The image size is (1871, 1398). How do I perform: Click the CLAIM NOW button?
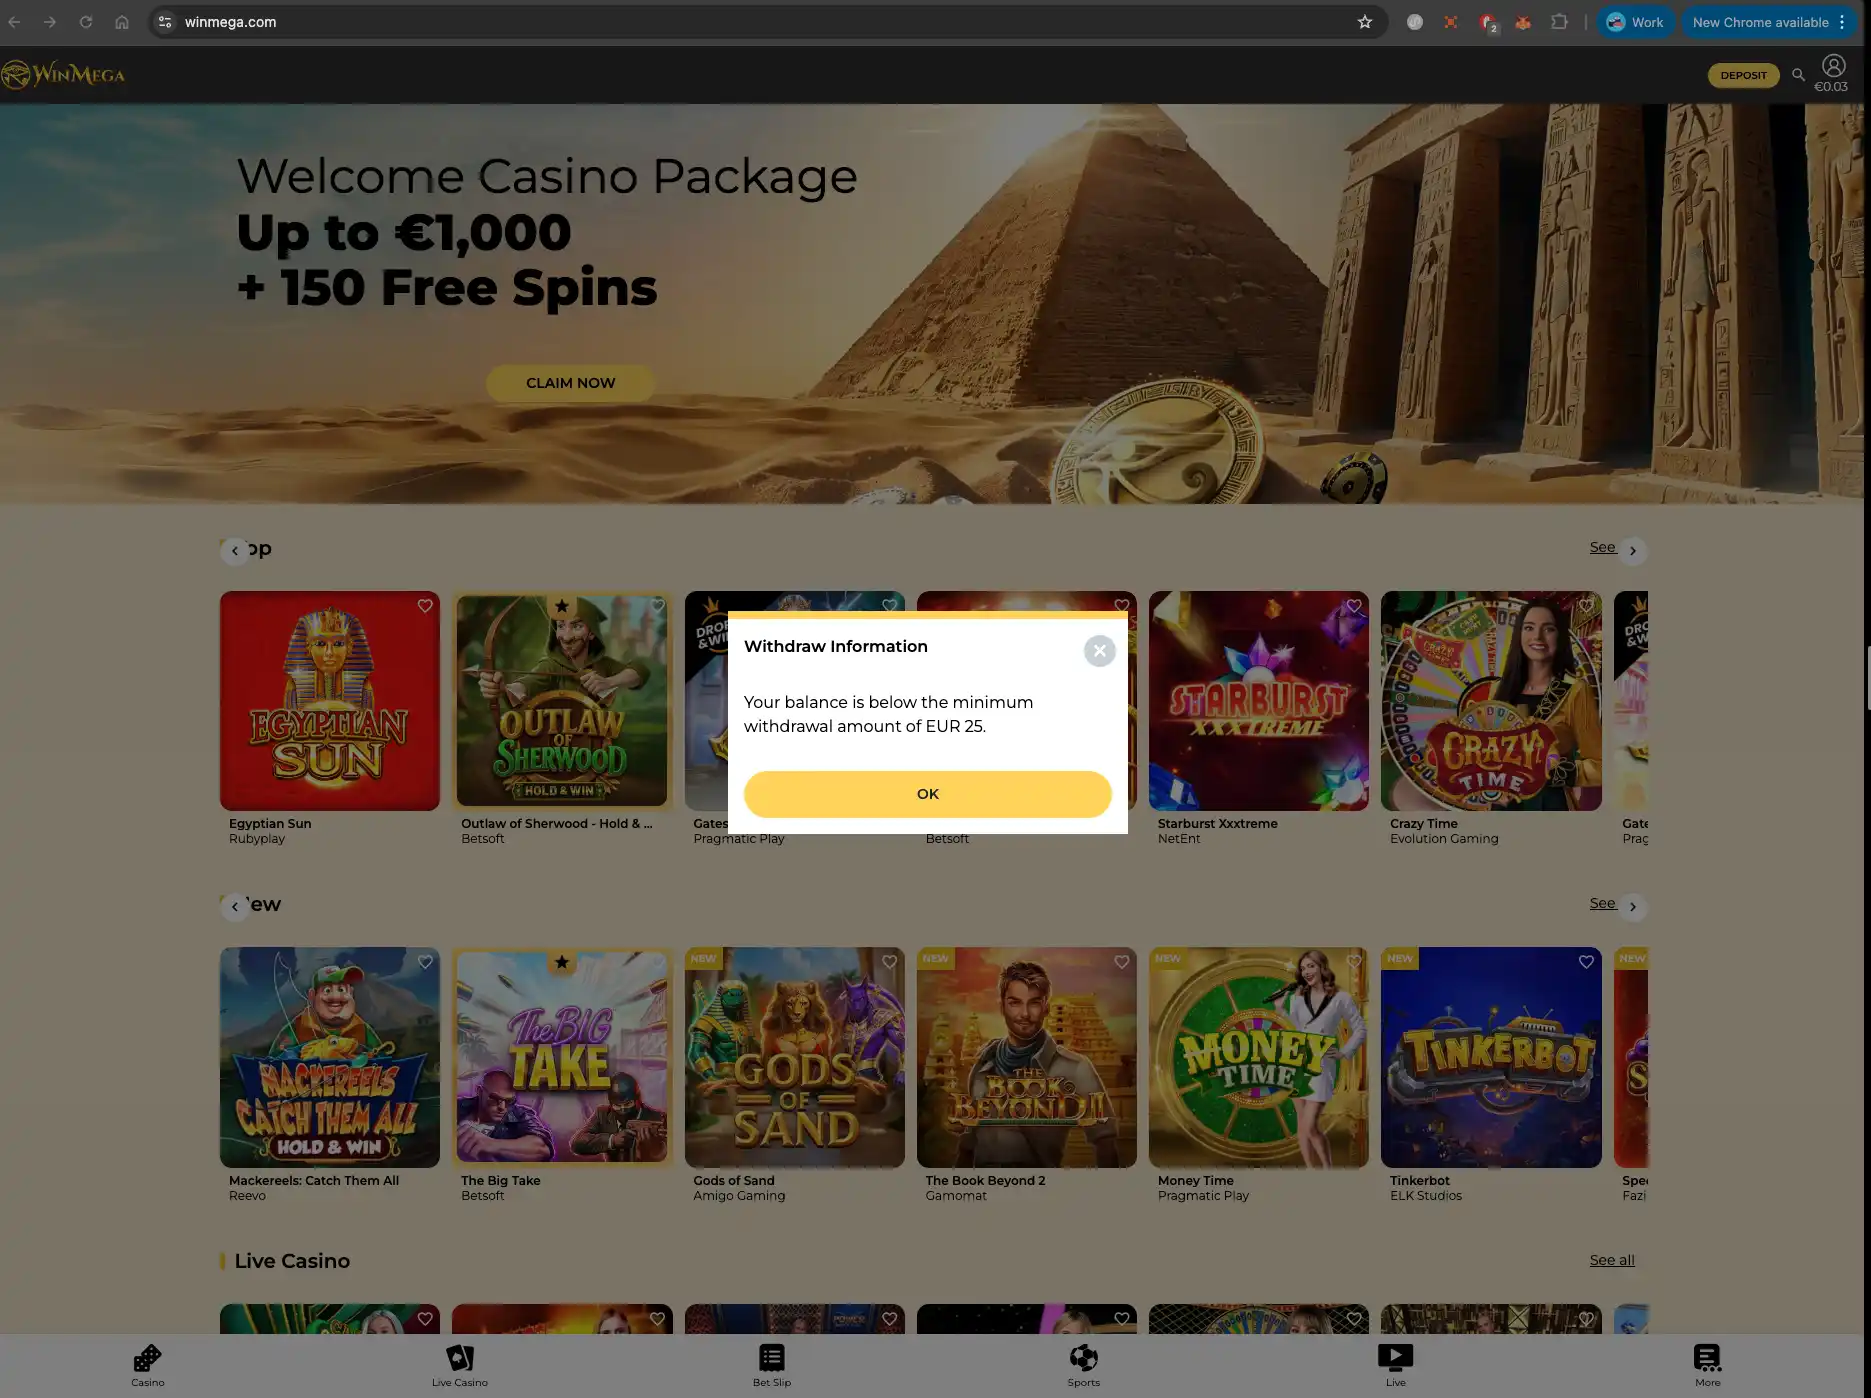tap(570, 383)
